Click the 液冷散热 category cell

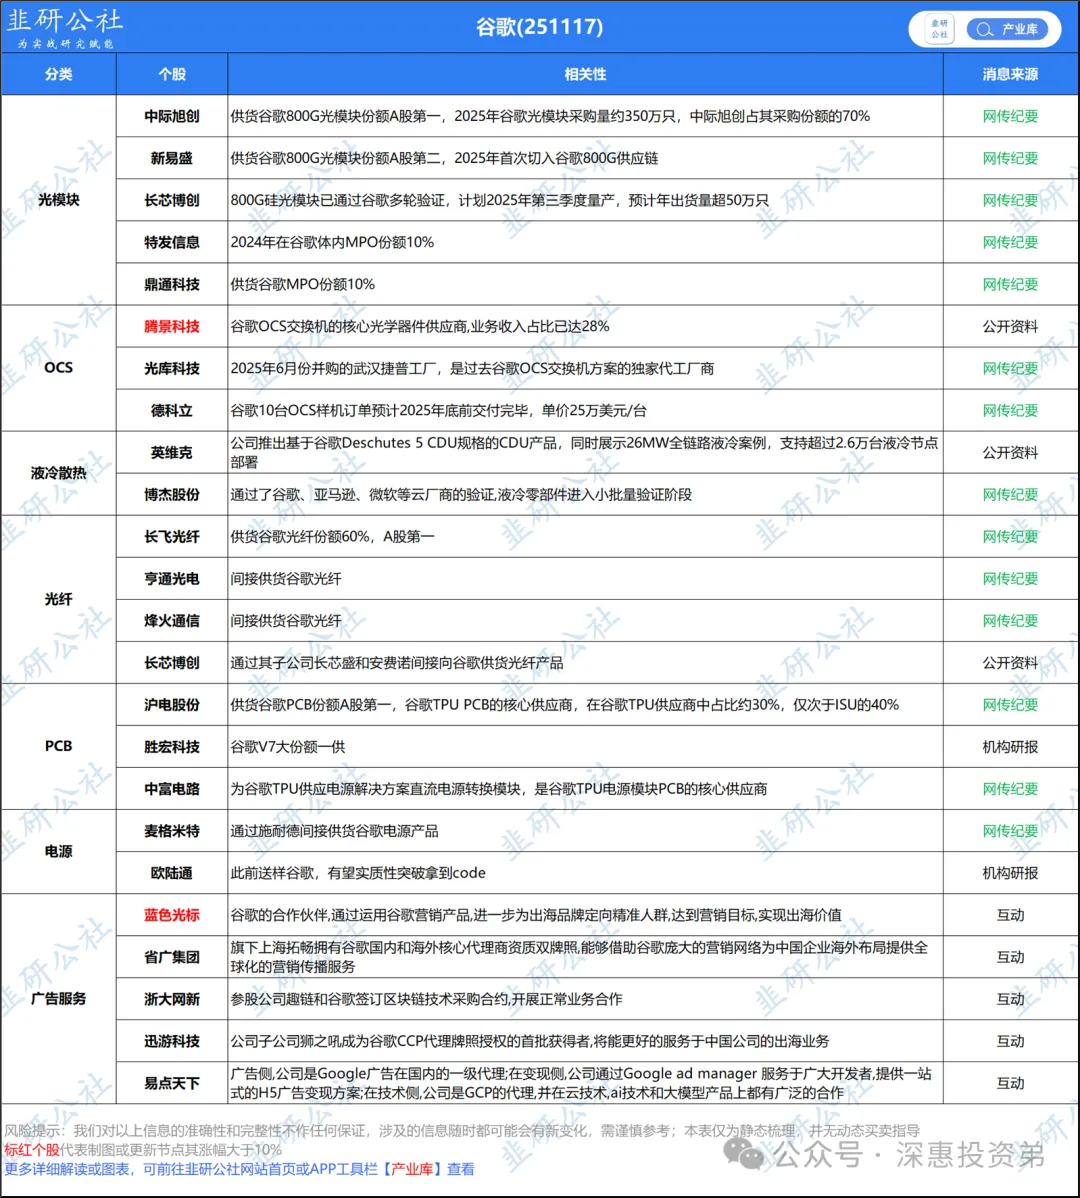click(x=59, y=473)
